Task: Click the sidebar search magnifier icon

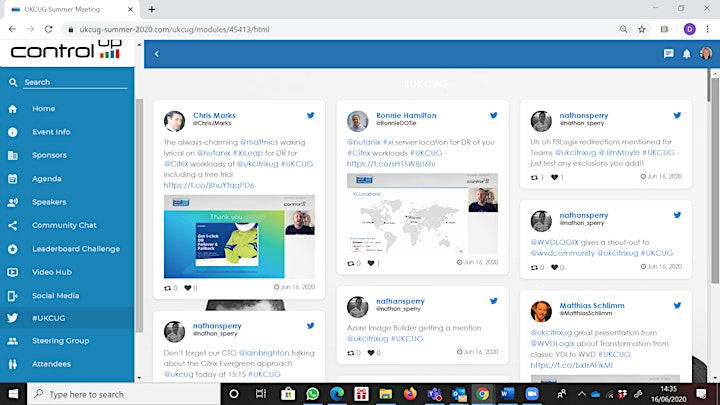Action: pyautogui.click(x=13, y=82)
